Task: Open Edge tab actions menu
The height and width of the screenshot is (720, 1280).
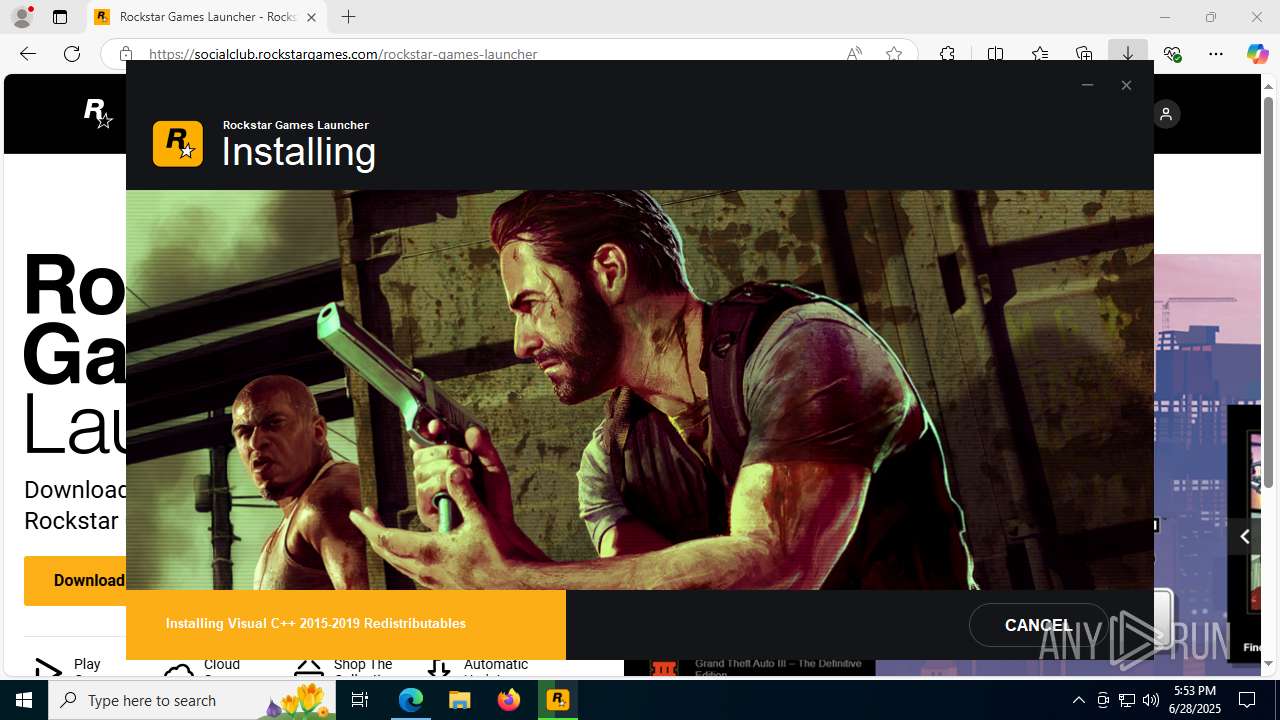Action: [60, 17]
